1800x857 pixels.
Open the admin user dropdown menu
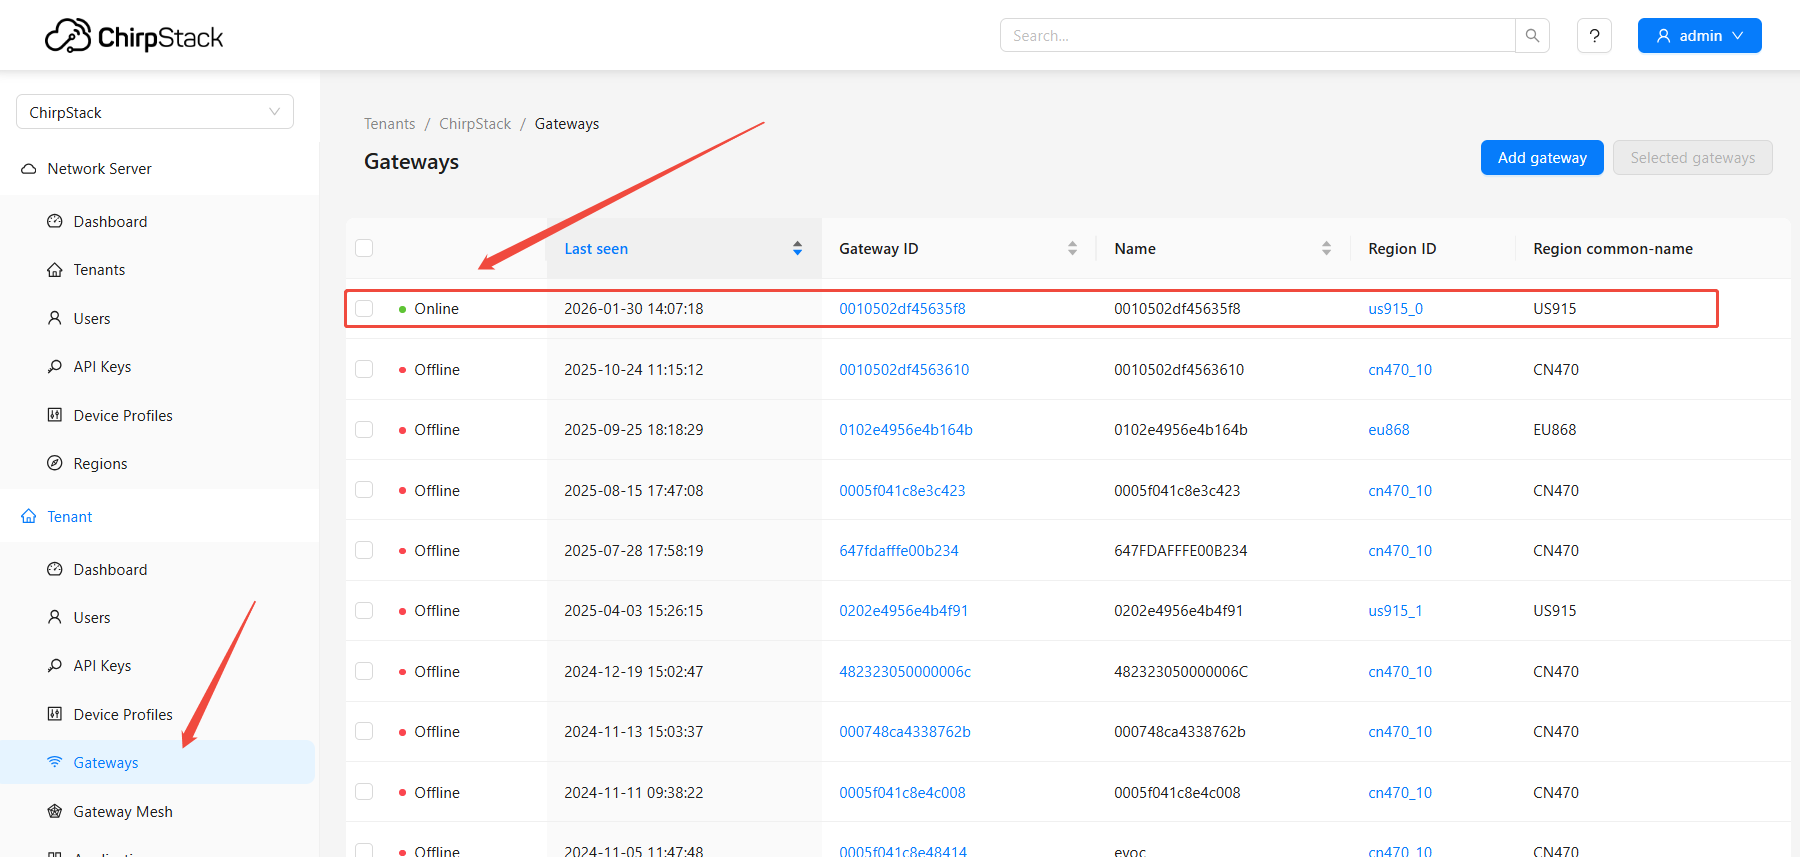coord(1699,36)
